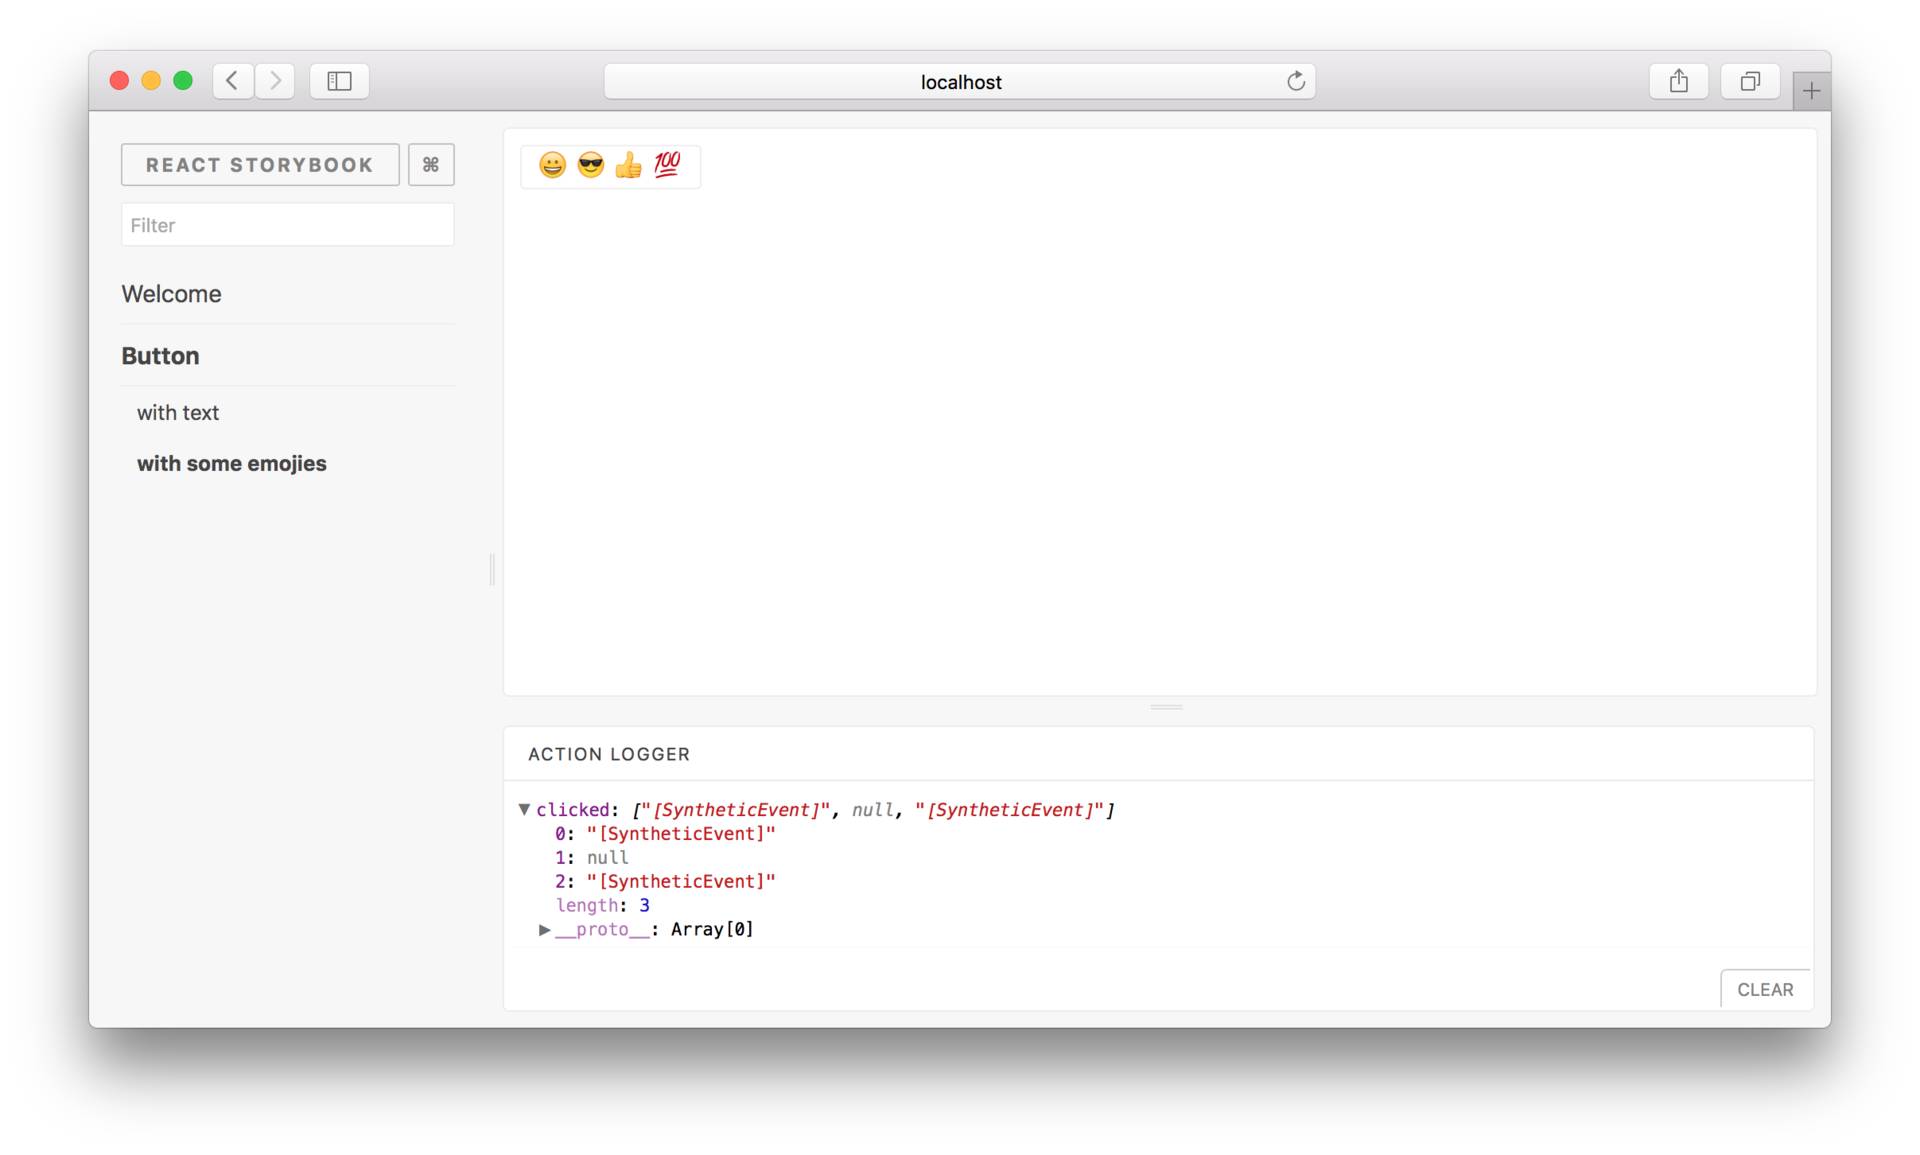Open the Welcome story group
This screenshot has width=1920, height=1155.
172,294
